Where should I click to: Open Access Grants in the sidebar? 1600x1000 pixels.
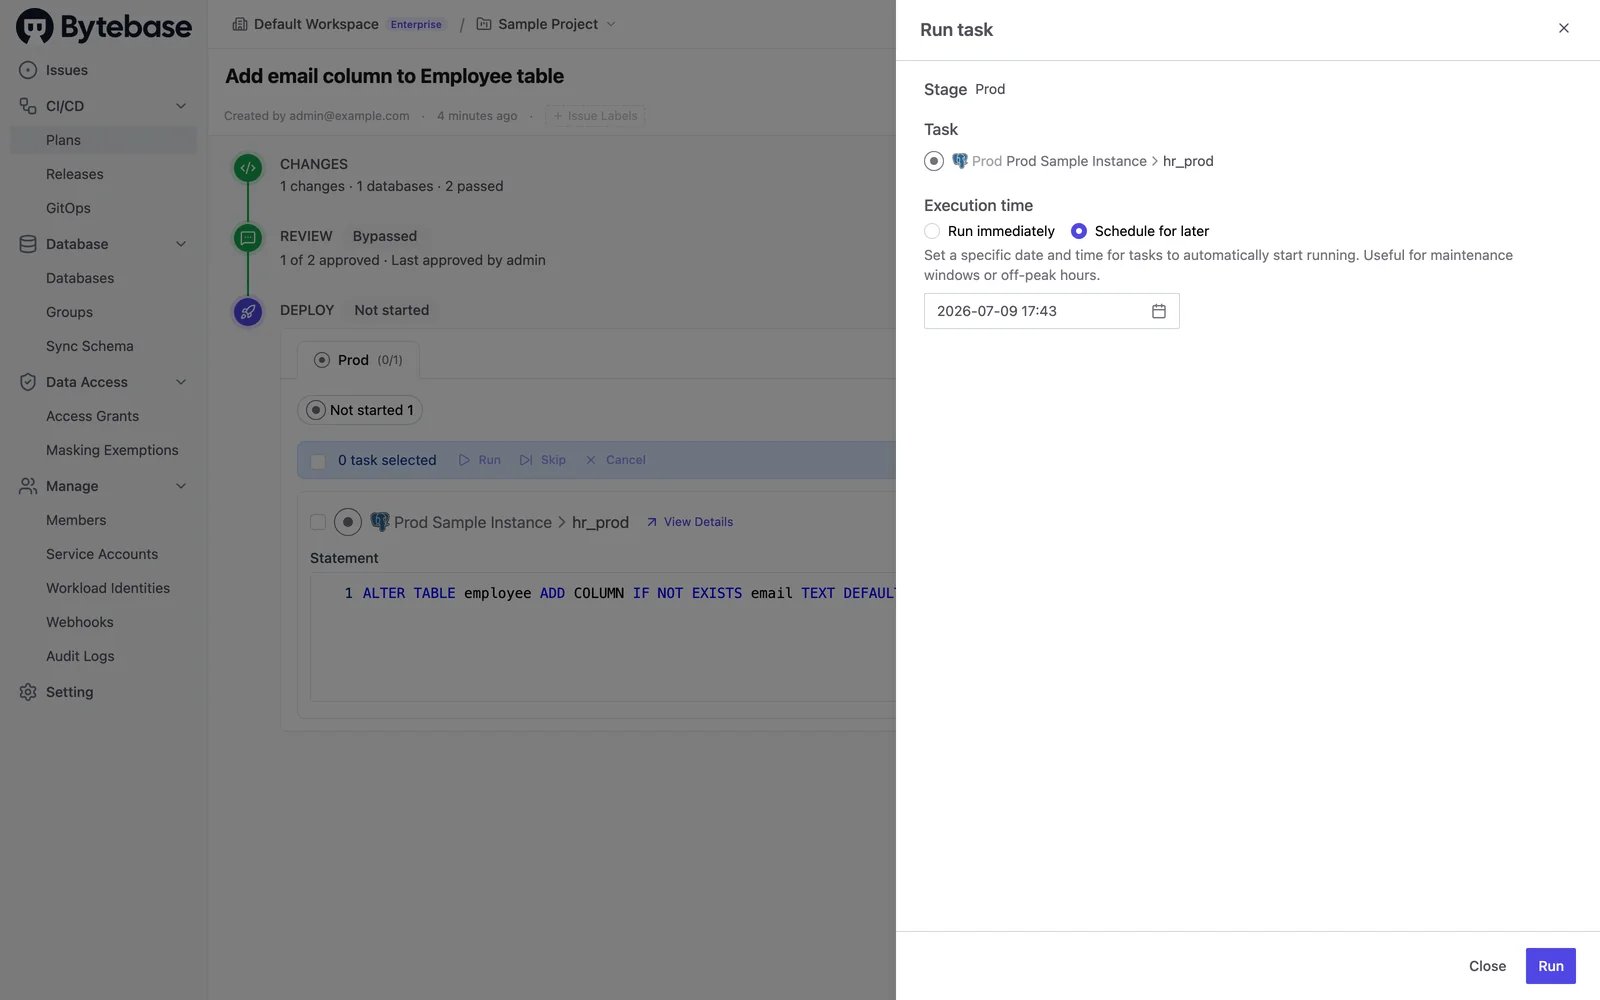(92, 416)
